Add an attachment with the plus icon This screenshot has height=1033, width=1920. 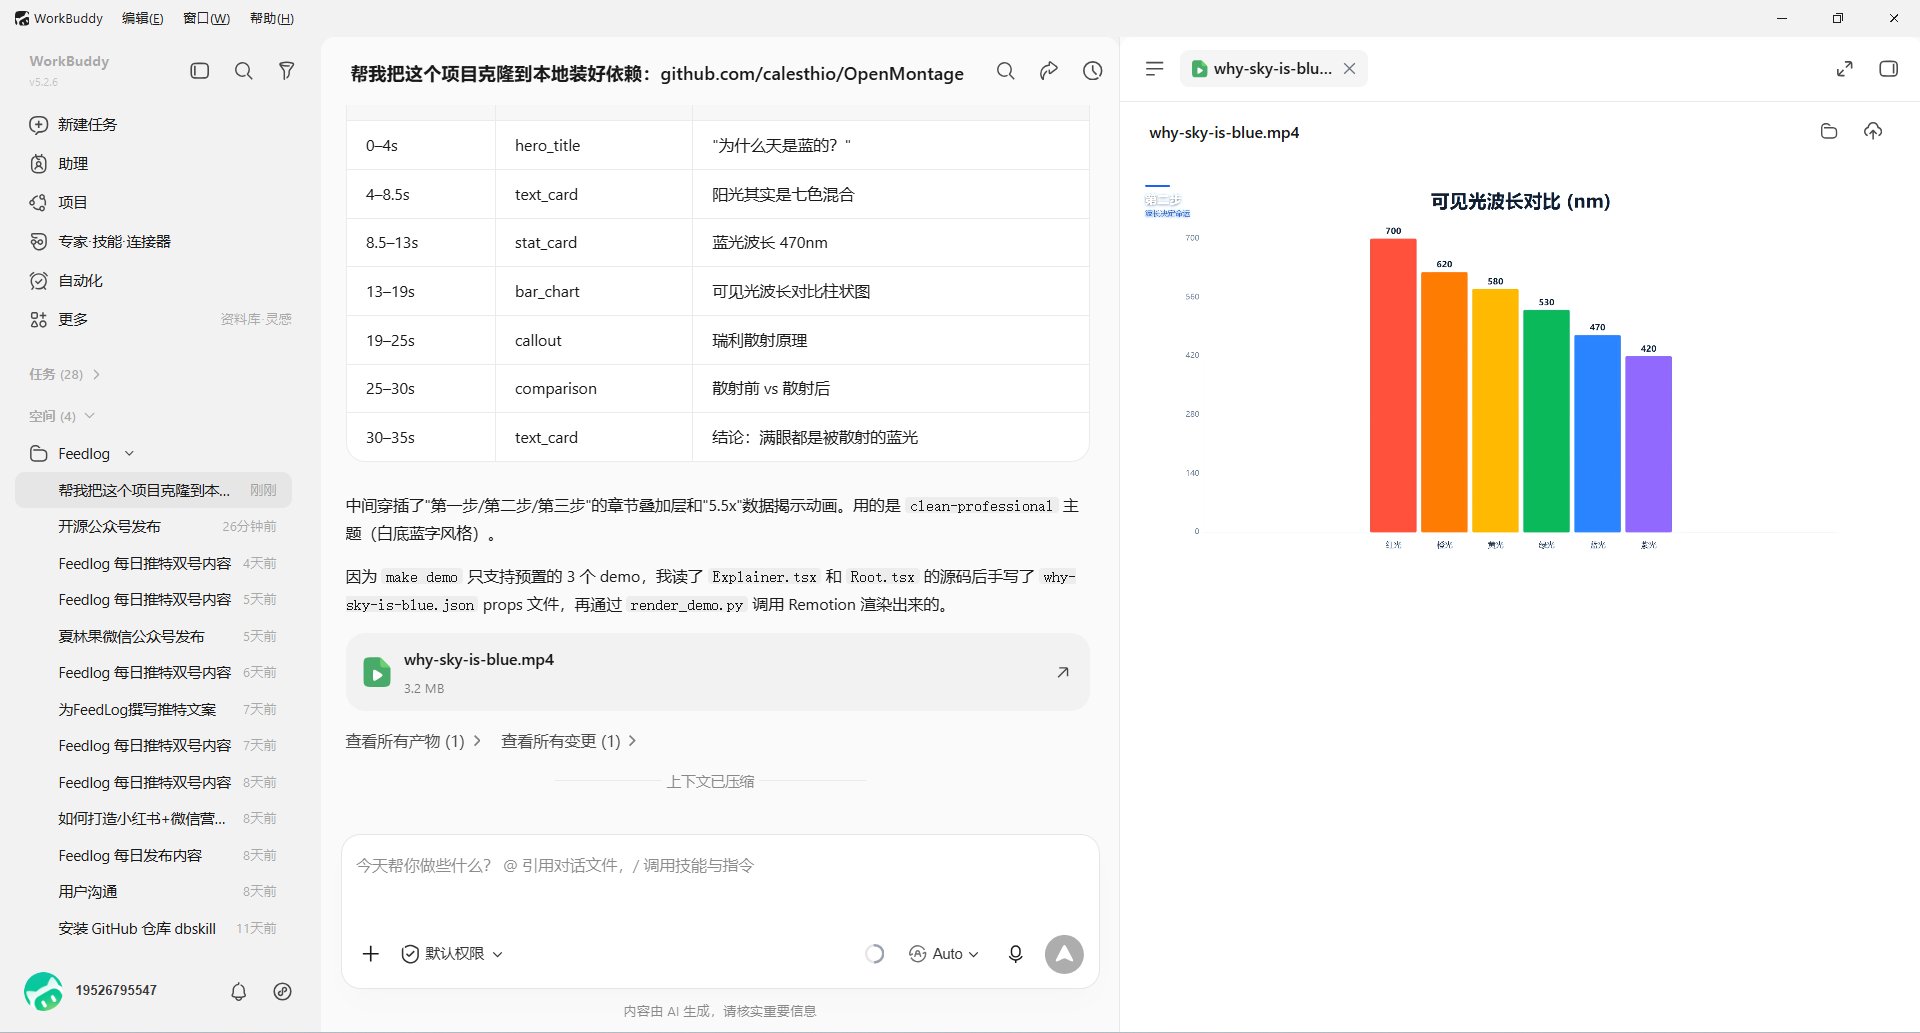(x=370, y=954)
